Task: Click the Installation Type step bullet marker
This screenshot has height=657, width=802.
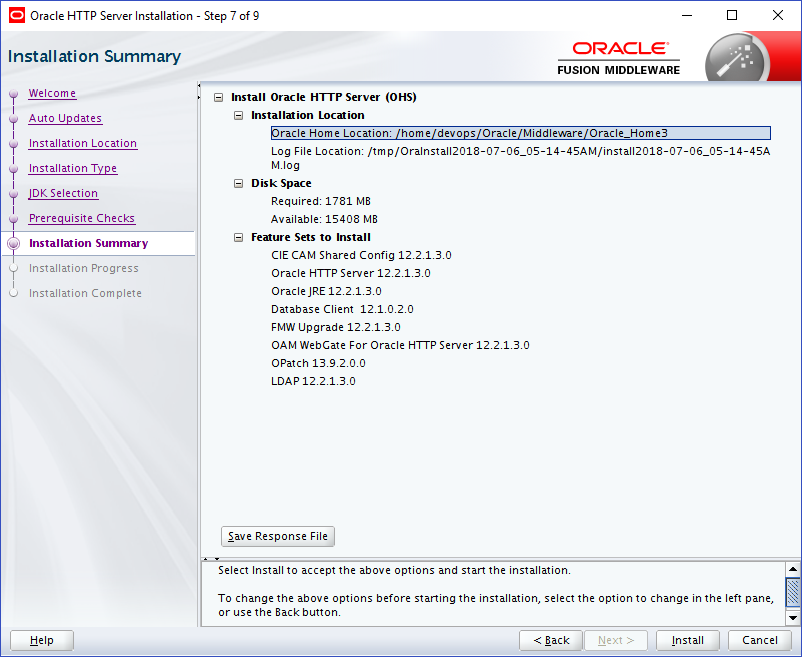Action: pos(14,169)
